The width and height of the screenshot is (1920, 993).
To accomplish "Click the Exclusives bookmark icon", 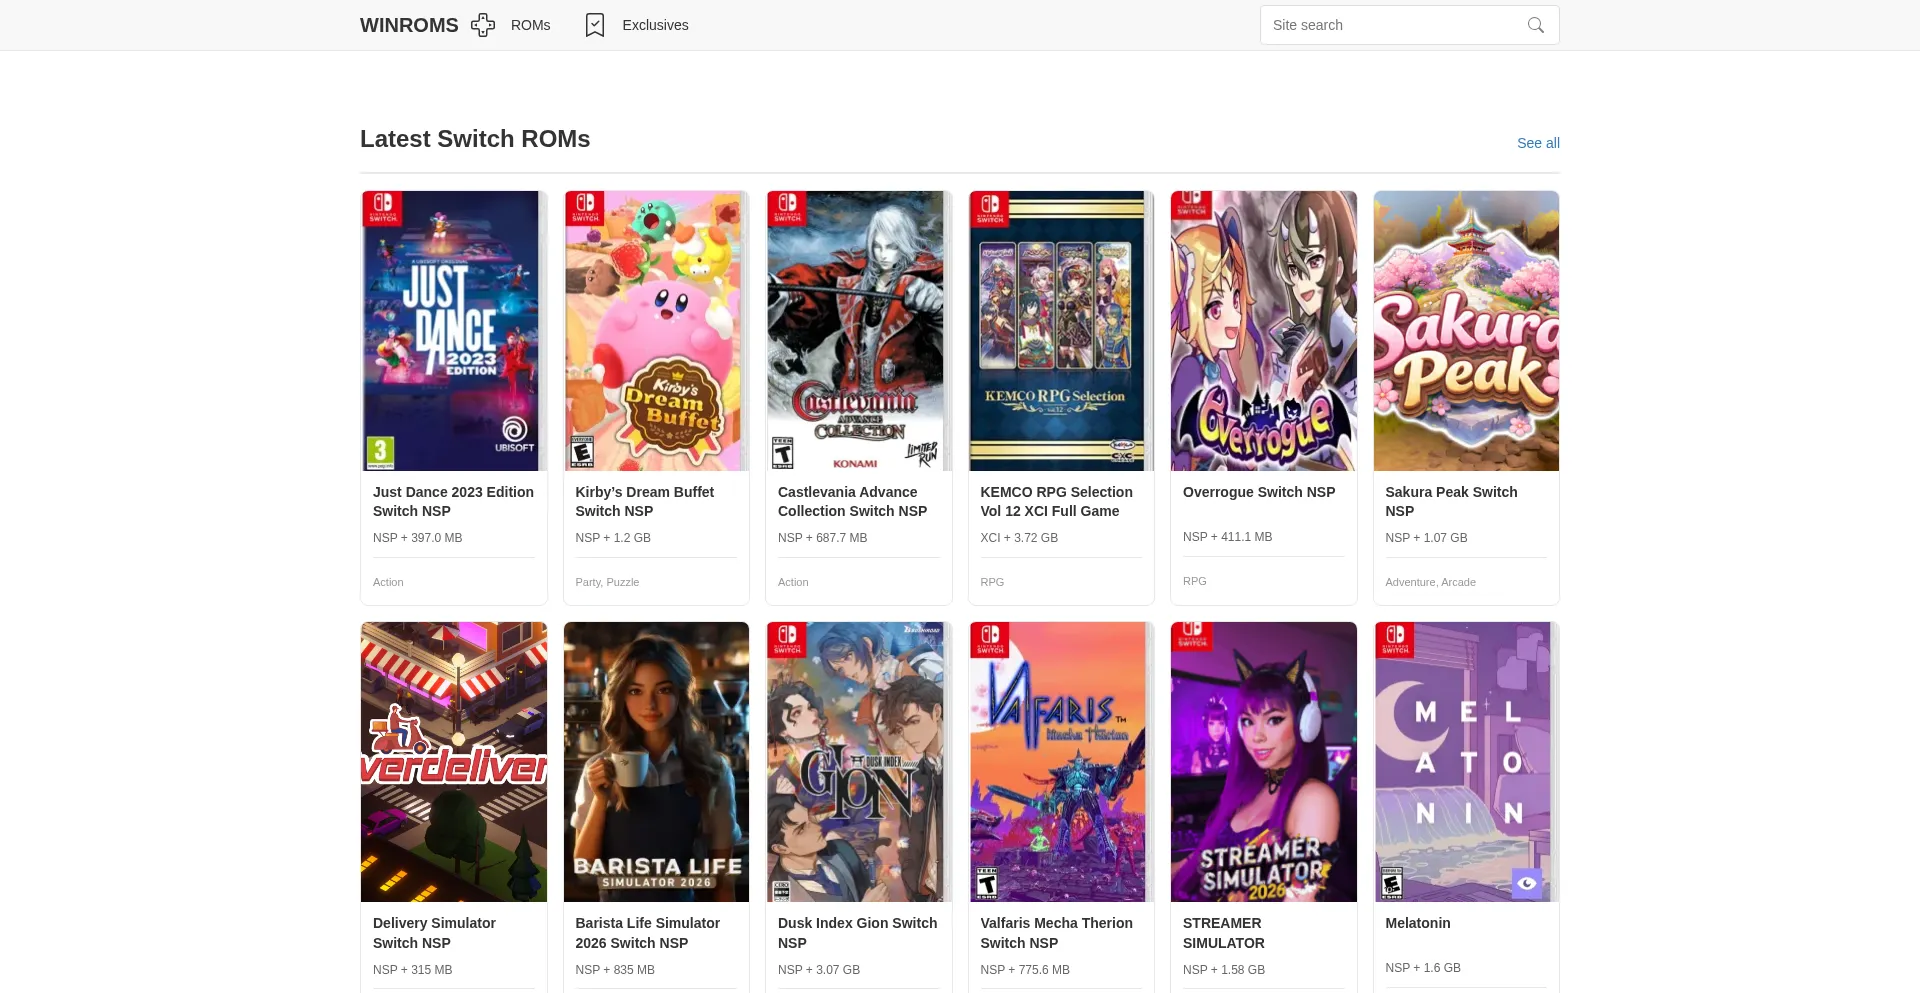I will click(x=595, y=25).
